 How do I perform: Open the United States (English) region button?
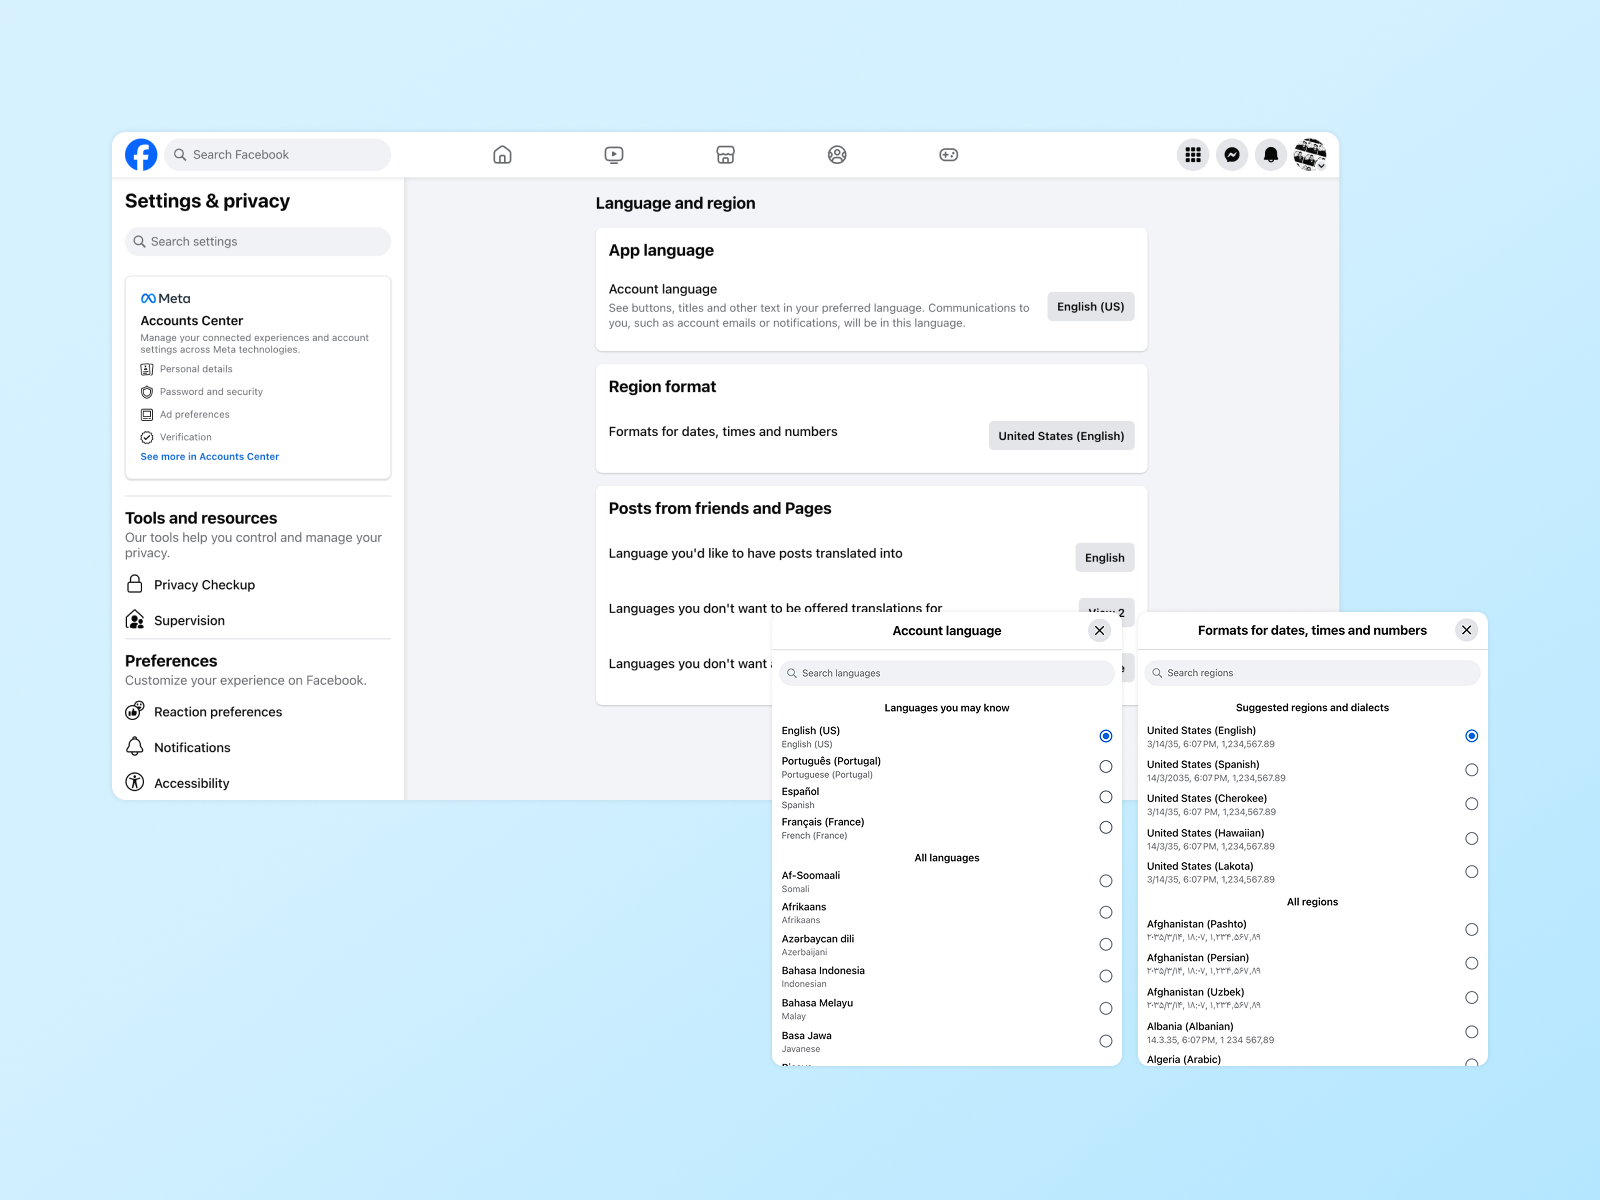[x=1061, y=436]
